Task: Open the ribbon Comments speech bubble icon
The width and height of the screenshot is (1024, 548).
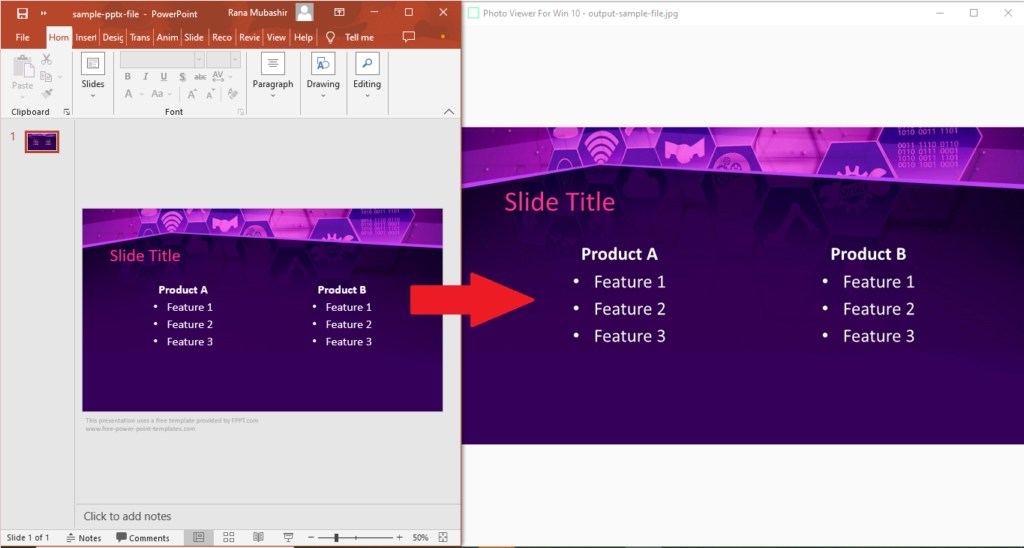Action: [x=408, y=37]
